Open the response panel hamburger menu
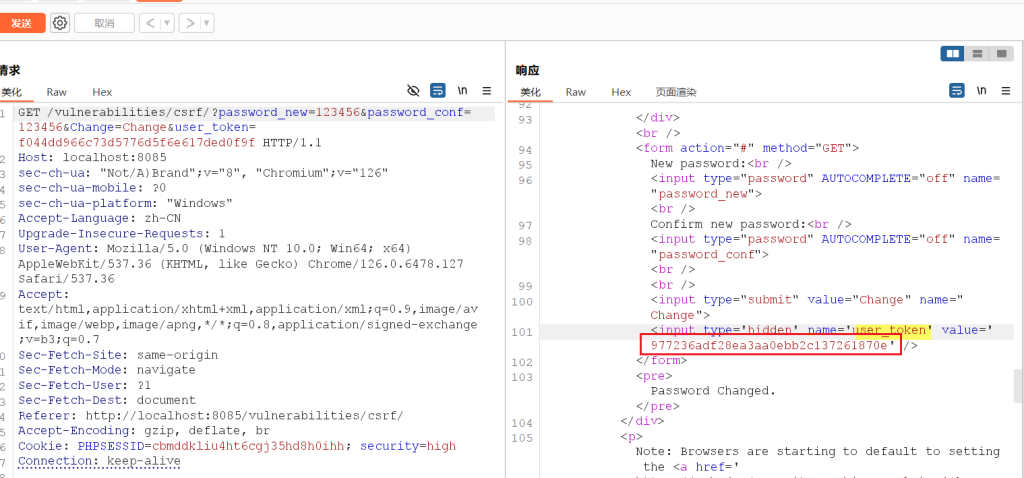Screen dimensions: 1024x478 [x=1005, y=91]
